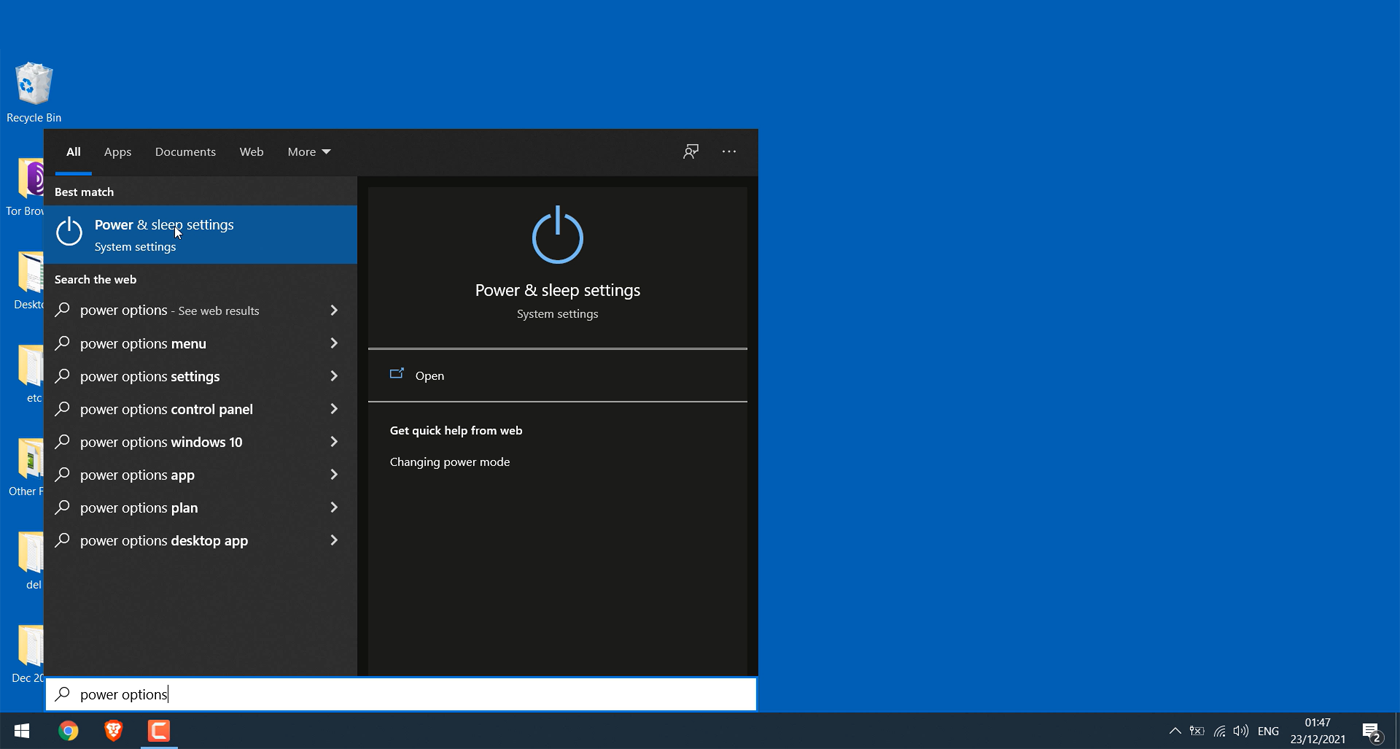Click the 'power options' search input field
The image size is (1400, 749).
(401, 694)
